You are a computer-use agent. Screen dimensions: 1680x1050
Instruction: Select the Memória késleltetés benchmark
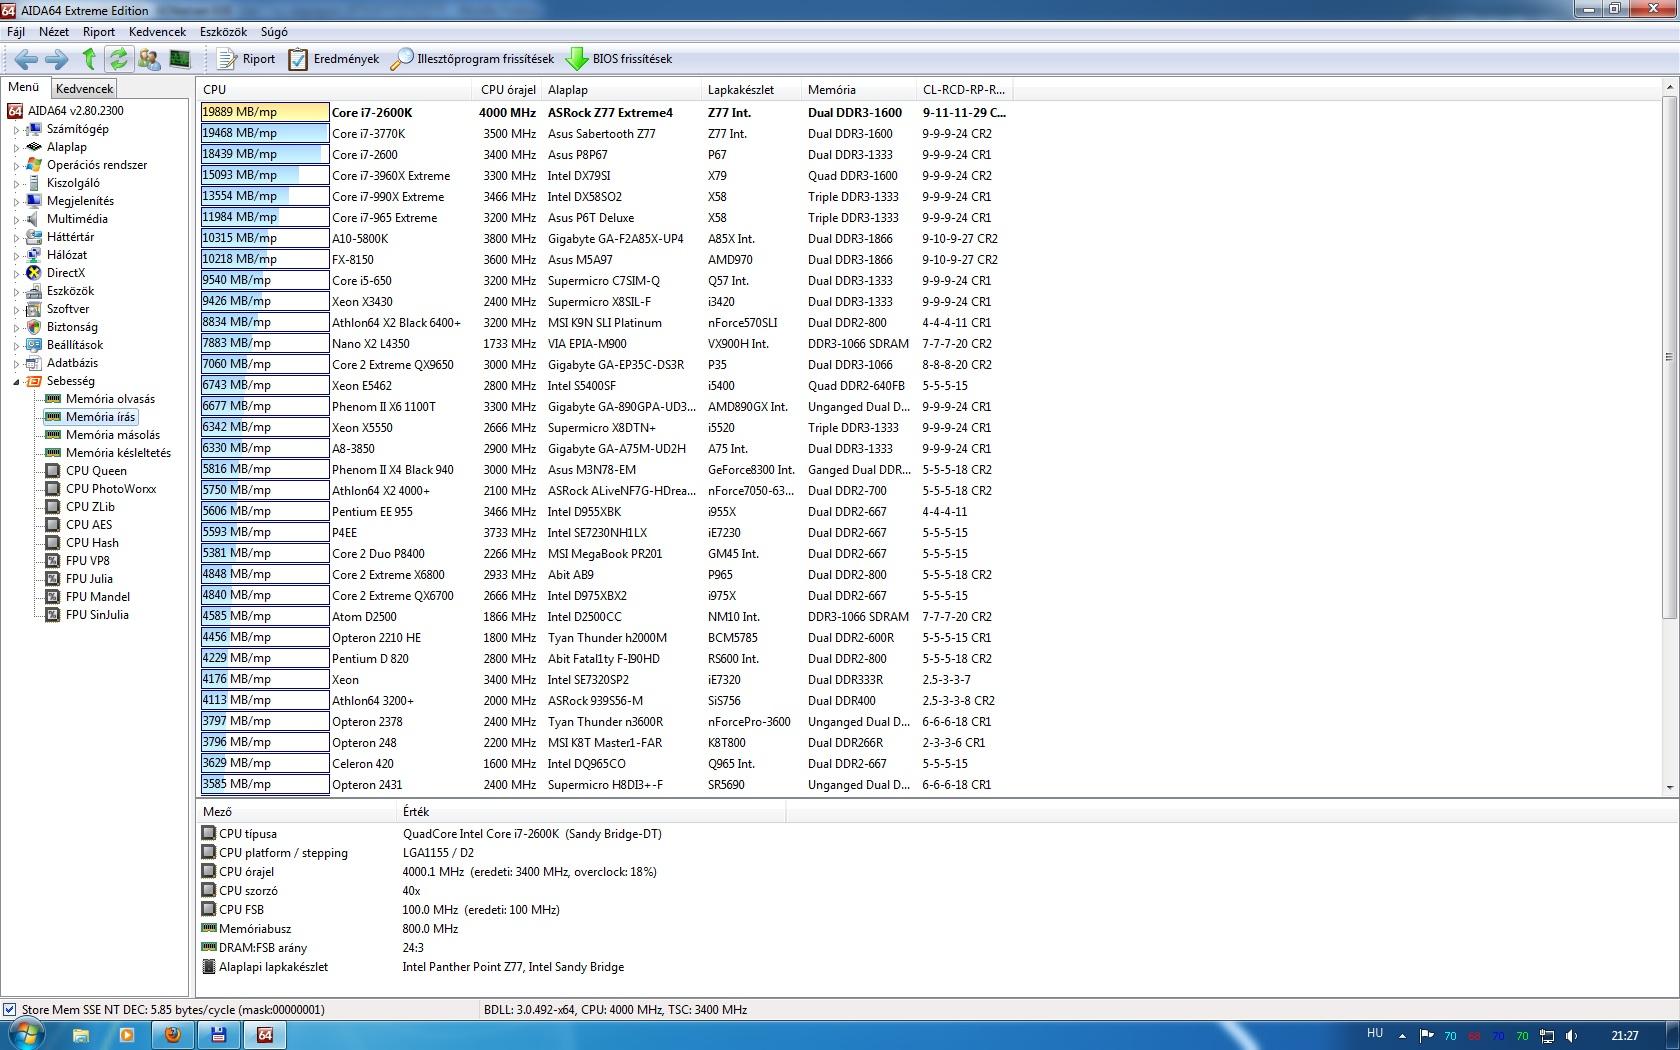pyautogui.click(x=118, y=453)
